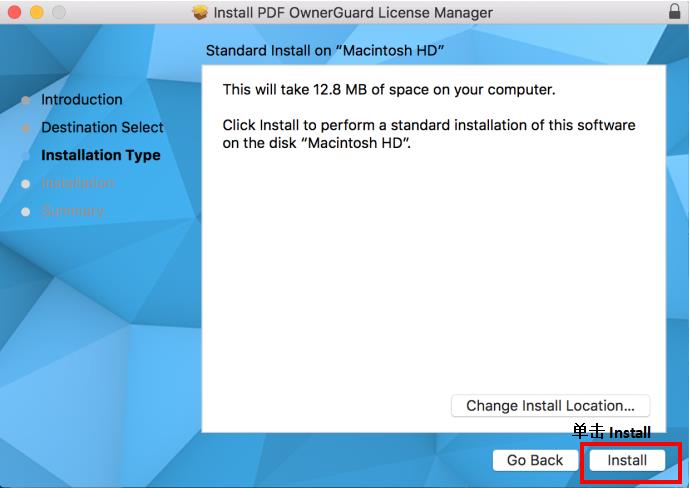Minimize the installer with yellow button
689x488 pixels.
point(37,12)
